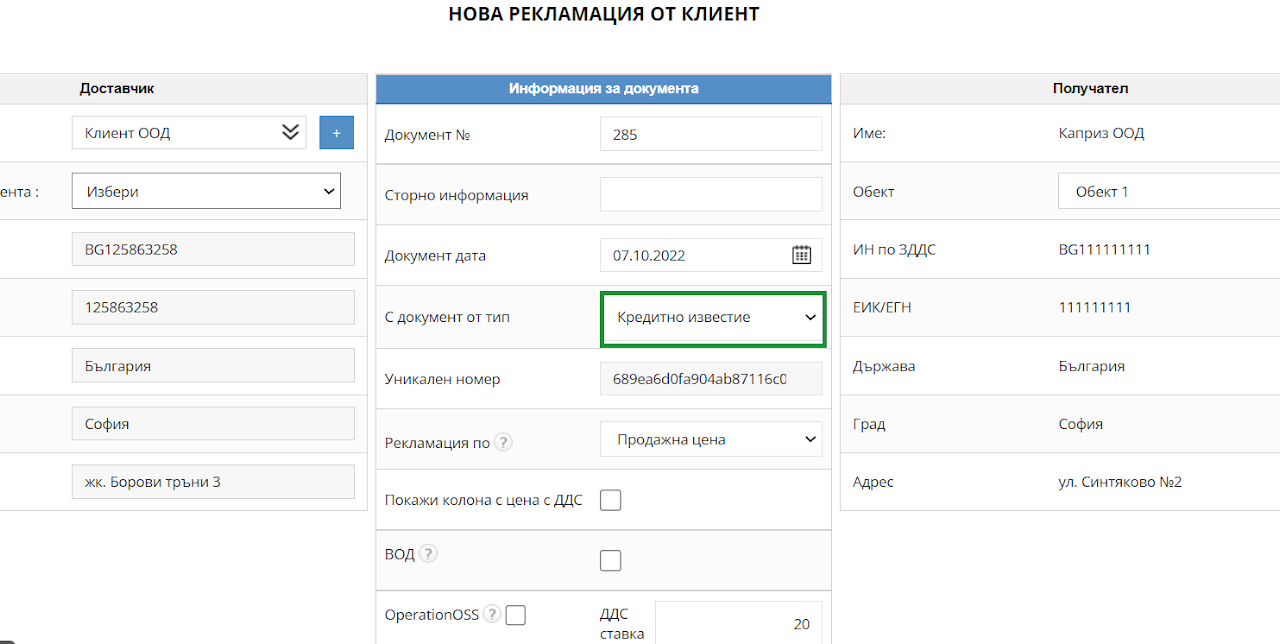The height and width of the screenshot is (644, 1280).
Task: Click the Документ № field with 285
Action: pos(711,134)
